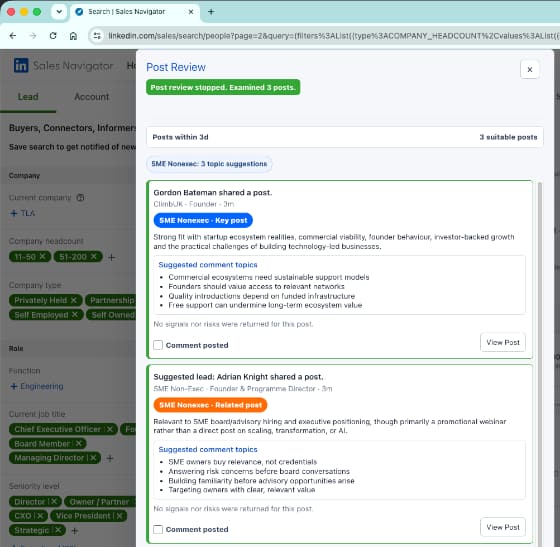Click 'Posts within 3d' label

point(180,137)
